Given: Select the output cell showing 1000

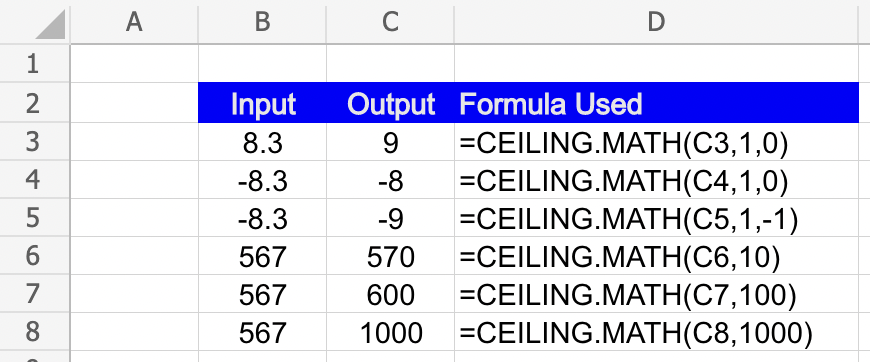Looking at the screenshot, I should [390, 331].
